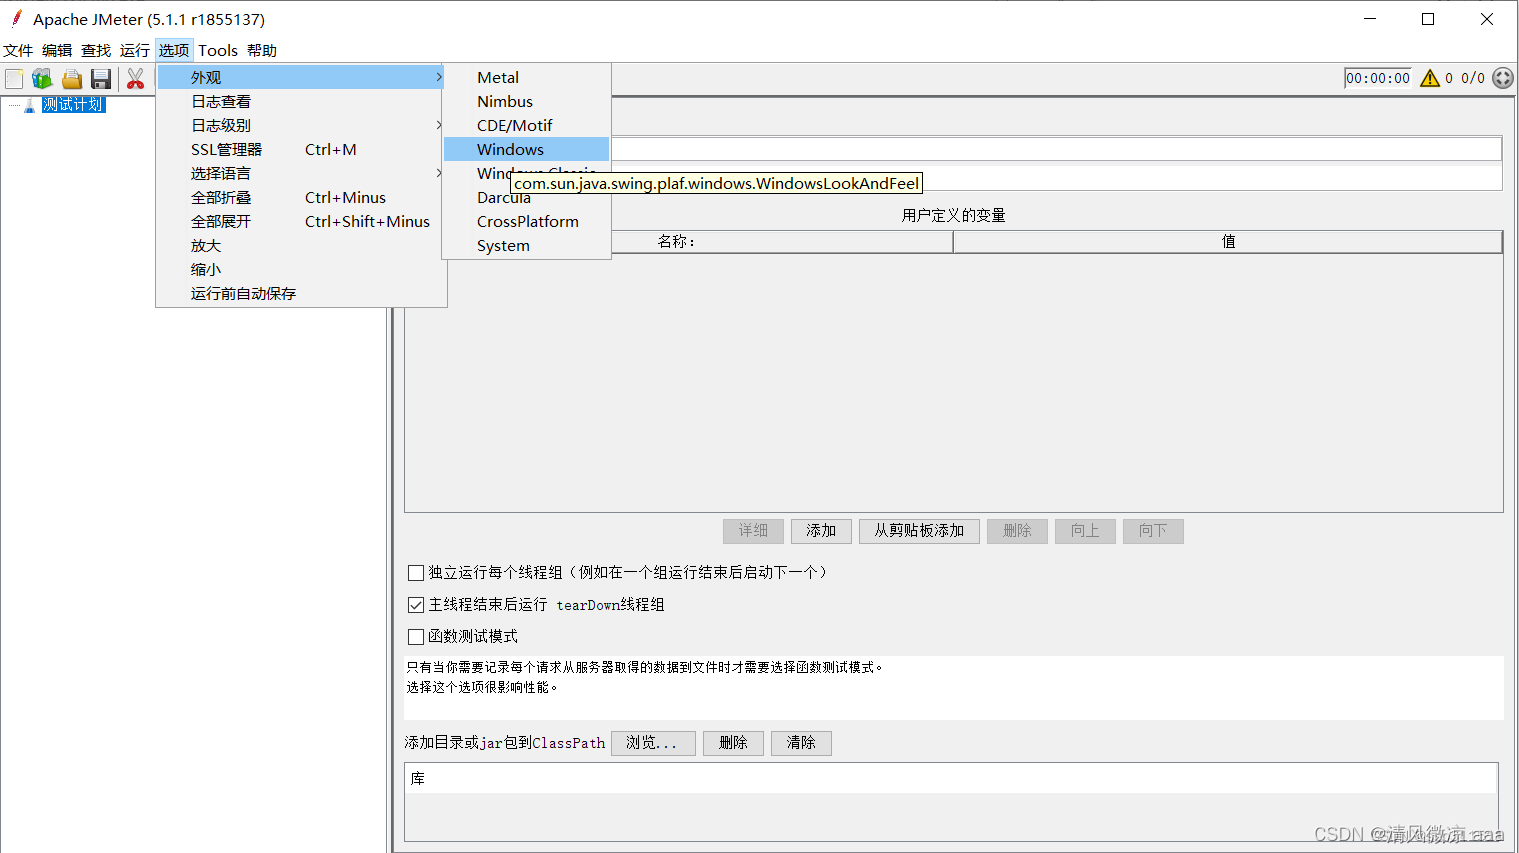This screenshot has width=1519, height=853.
Task: Click the 值 column header
Action: tap(1228, 242)
